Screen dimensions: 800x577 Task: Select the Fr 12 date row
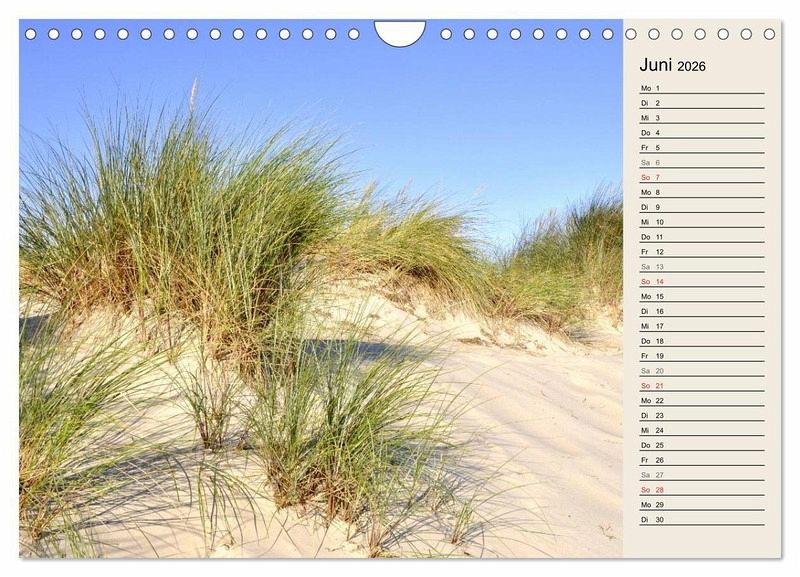702,252
